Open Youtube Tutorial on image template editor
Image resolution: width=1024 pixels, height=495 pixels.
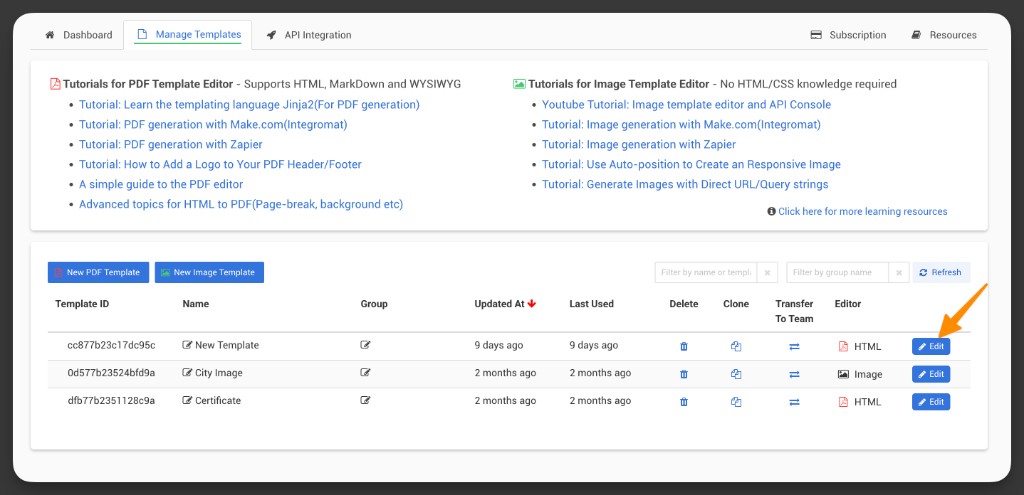click(686, 104)
